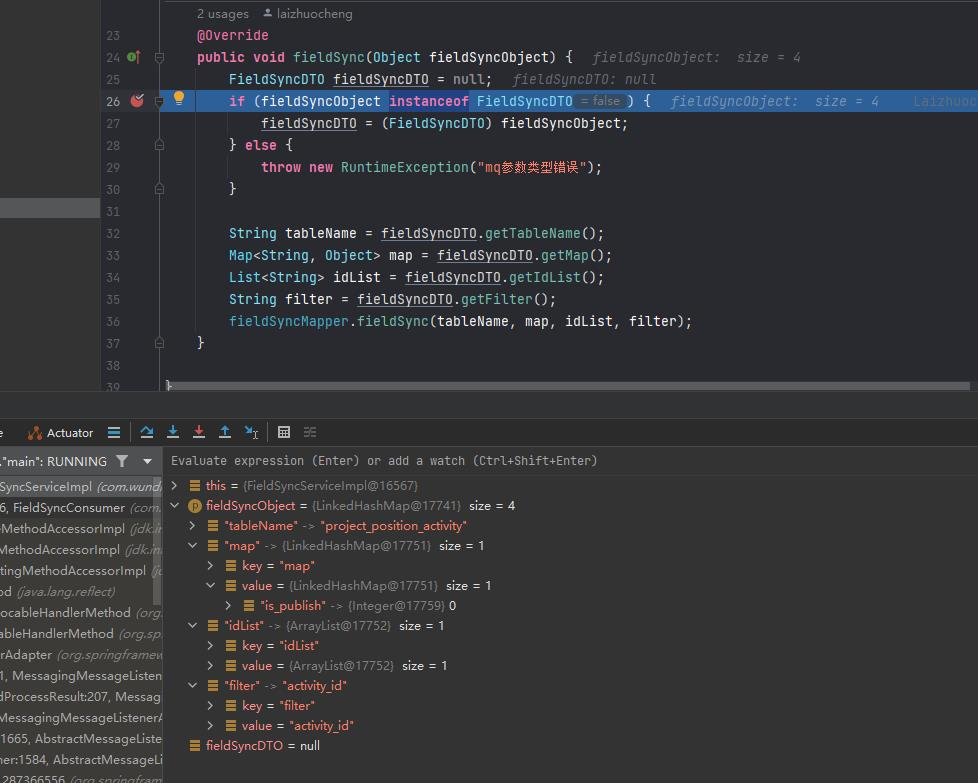Click the red Force Step Into icon
978x783 pixels.
[199, 432]
